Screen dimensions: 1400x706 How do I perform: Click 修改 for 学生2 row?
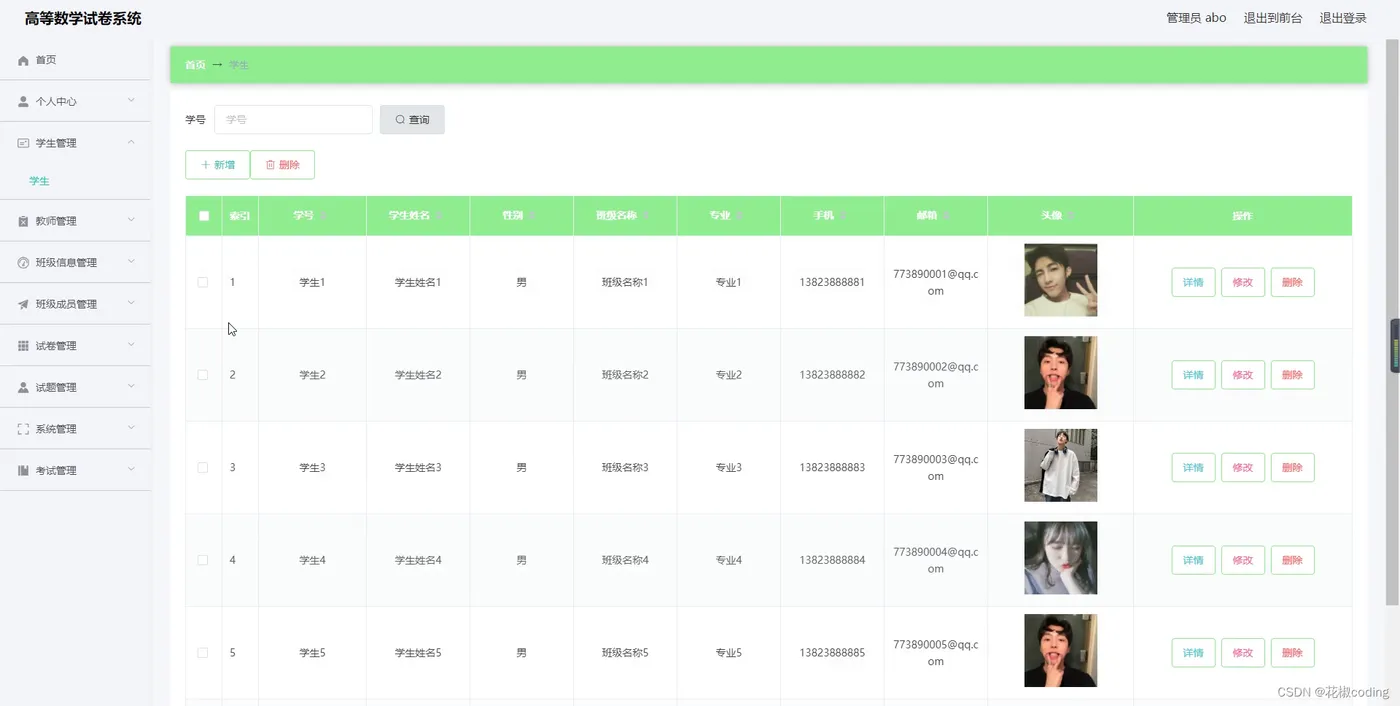click(x=1243, y=375)
